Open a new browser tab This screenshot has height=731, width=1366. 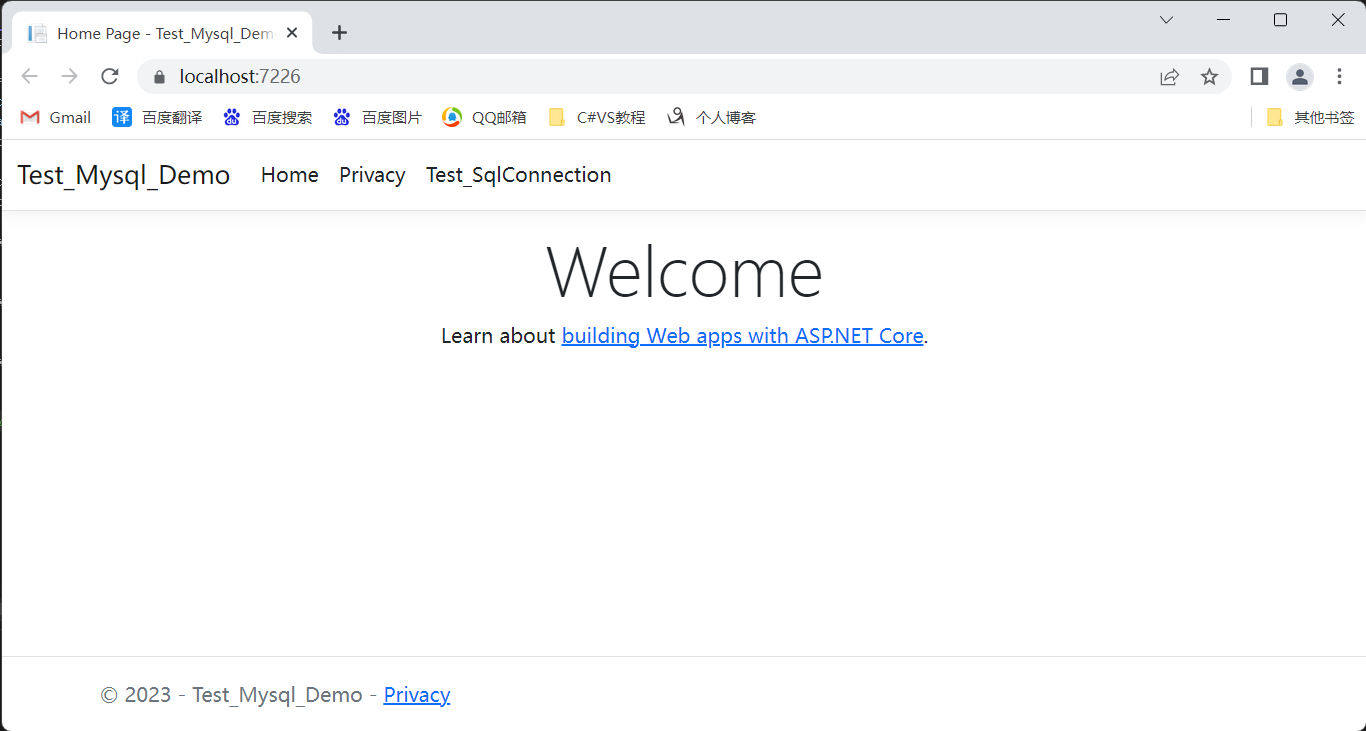click(339, 33)
